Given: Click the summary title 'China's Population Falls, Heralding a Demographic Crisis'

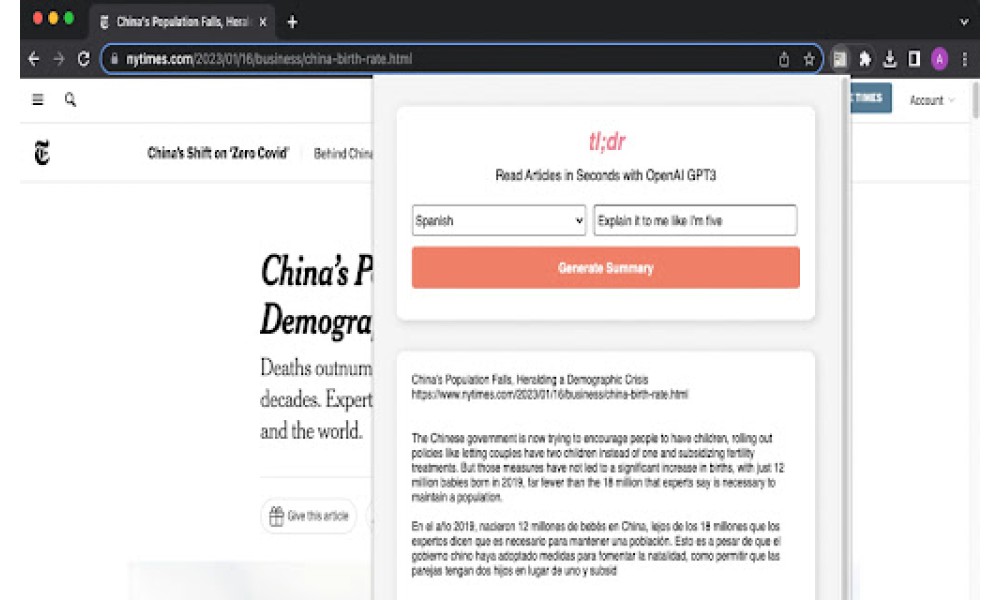Looking at the screenshot, I should [529, 380].
